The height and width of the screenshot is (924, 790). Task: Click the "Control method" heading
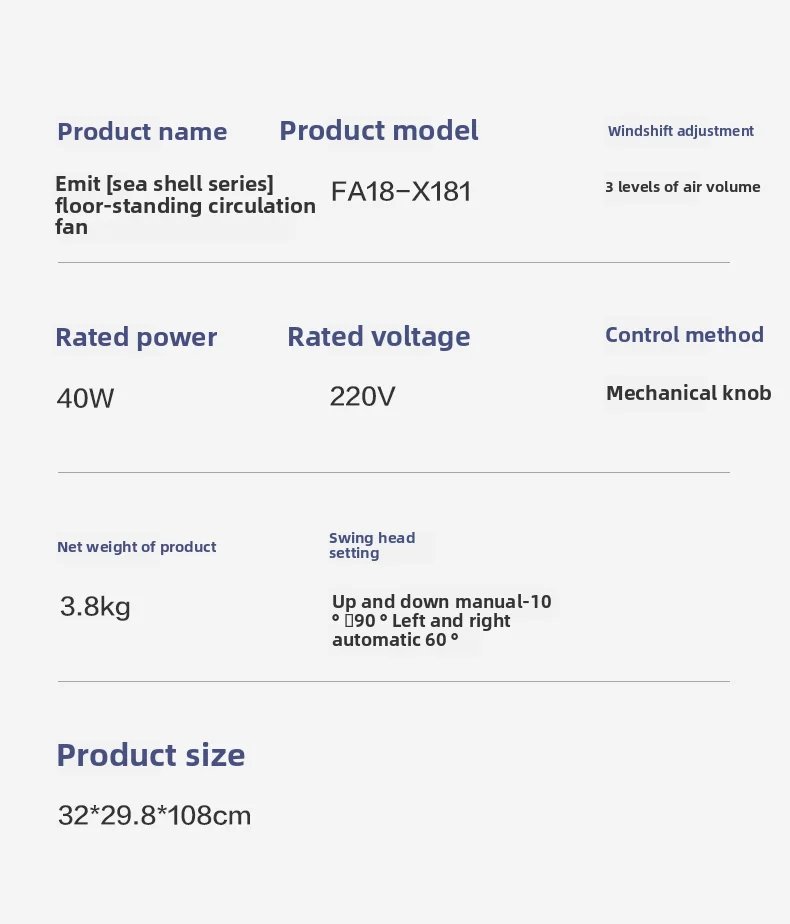tap(684, 335)
